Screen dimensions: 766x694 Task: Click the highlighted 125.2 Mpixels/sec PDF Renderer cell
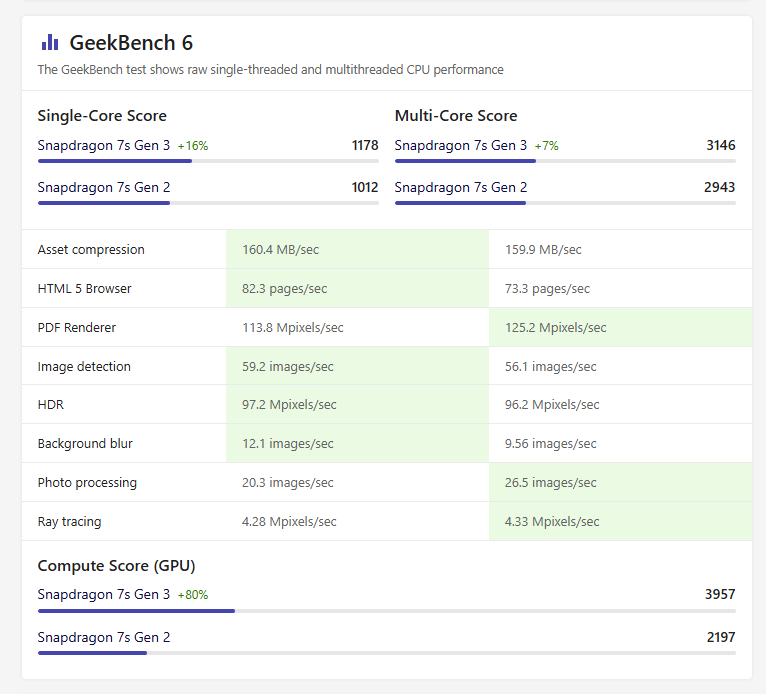(556, 328)
